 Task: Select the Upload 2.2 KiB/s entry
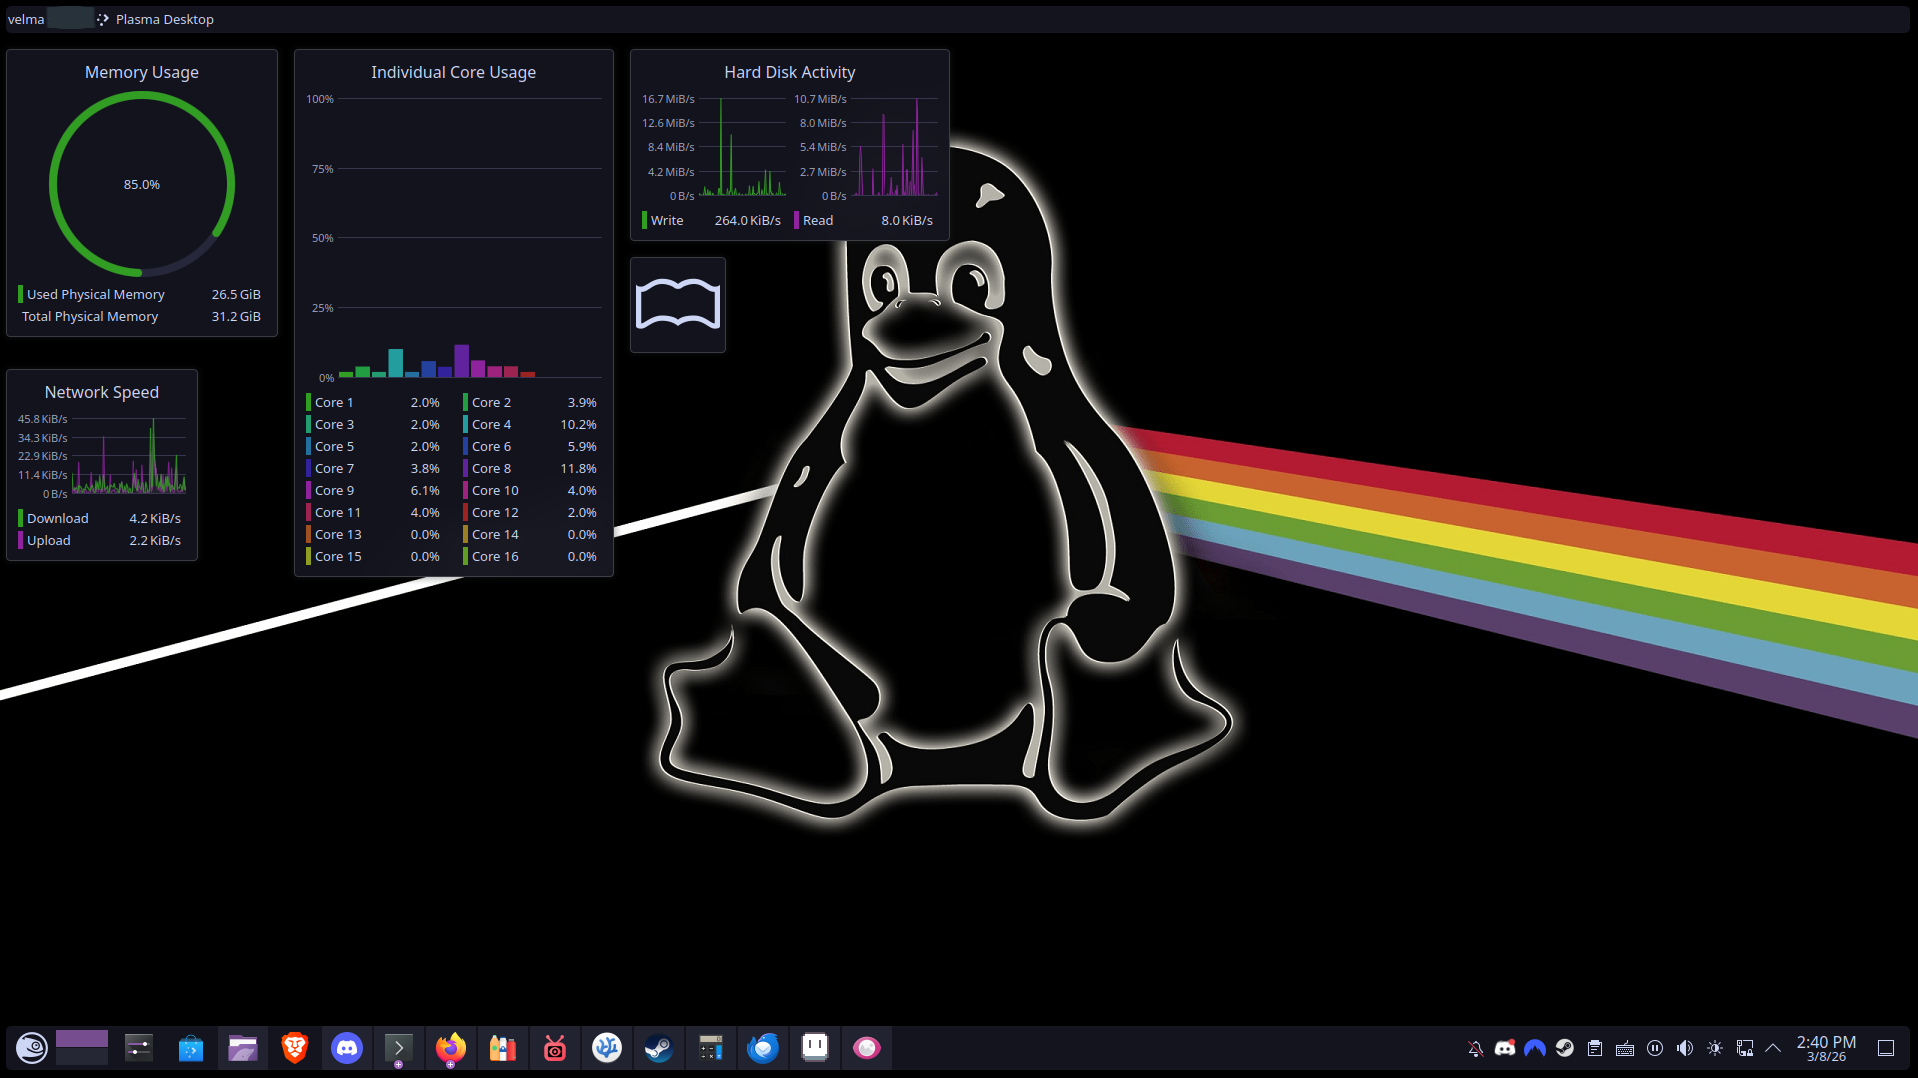pos(100,540)
